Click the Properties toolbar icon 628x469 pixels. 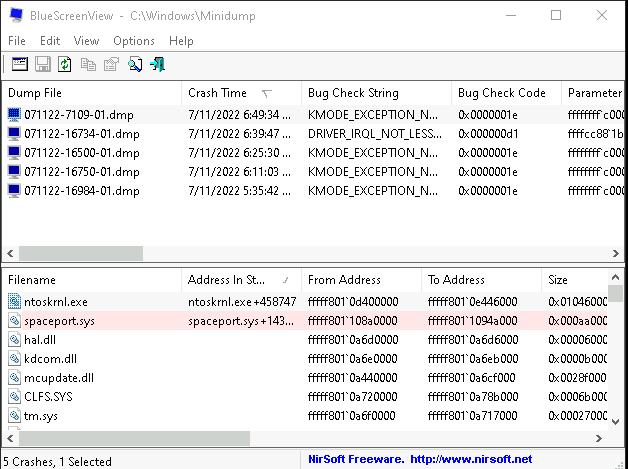coord(111,64)
